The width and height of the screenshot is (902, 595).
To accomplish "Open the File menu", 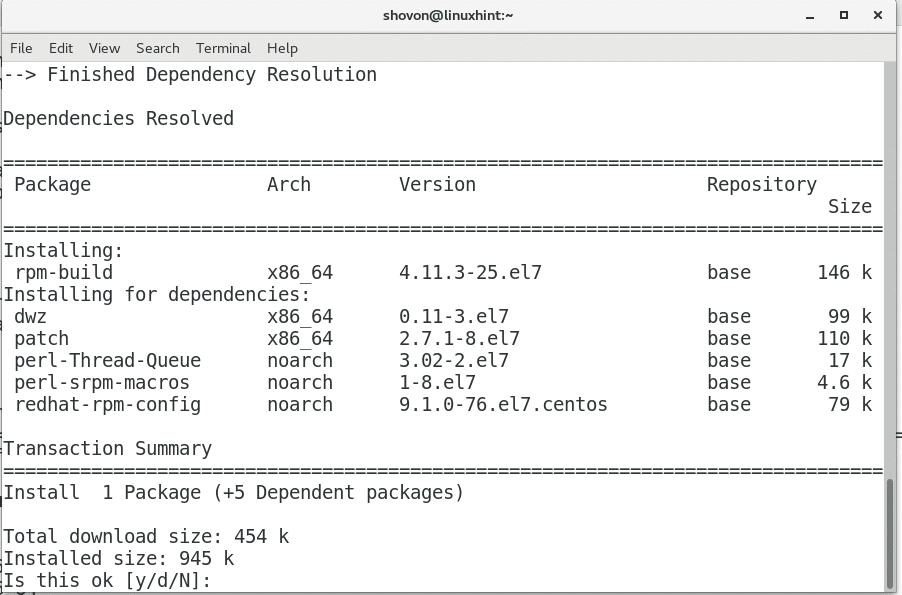I will tap(21, 48).
